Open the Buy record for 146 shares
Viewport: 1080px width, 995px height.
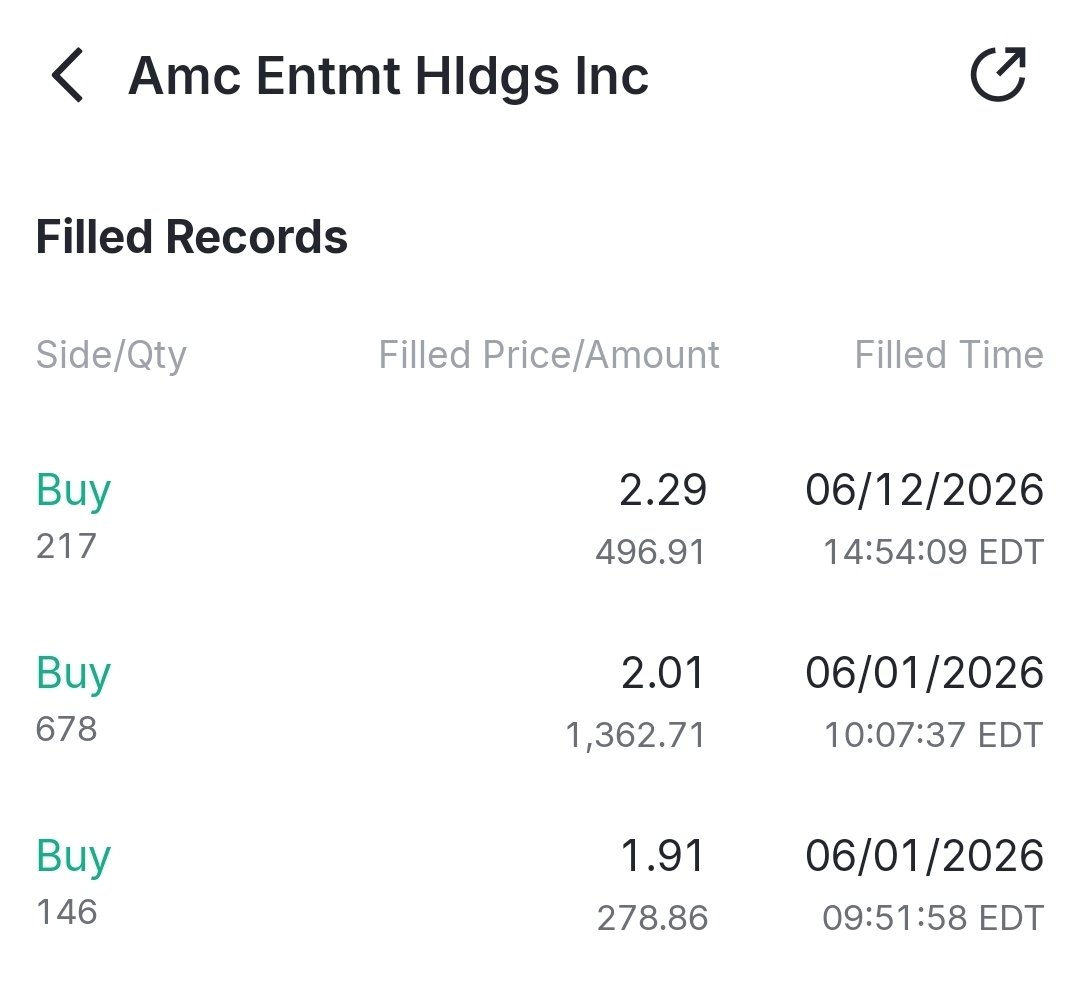coord(540,884)
